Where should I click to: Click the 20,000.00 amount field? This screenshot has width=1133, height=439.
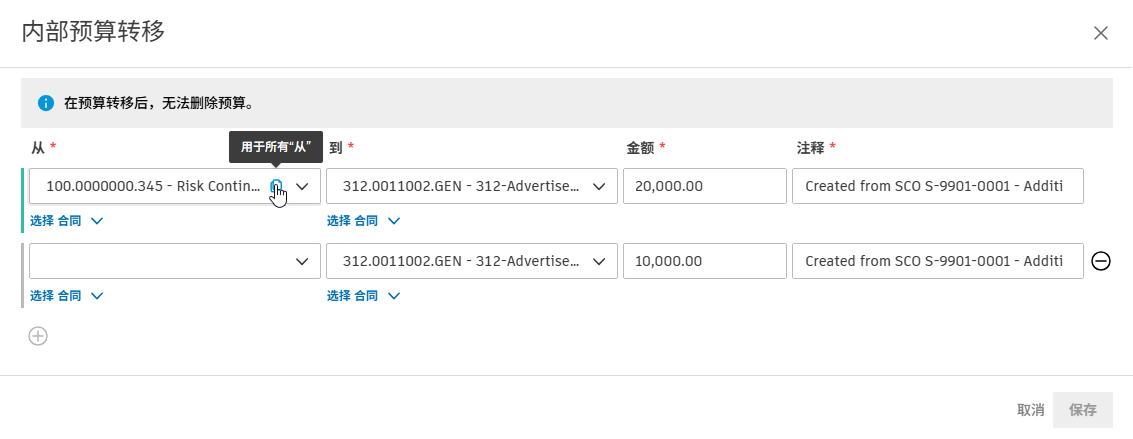(x=704, y=186)
